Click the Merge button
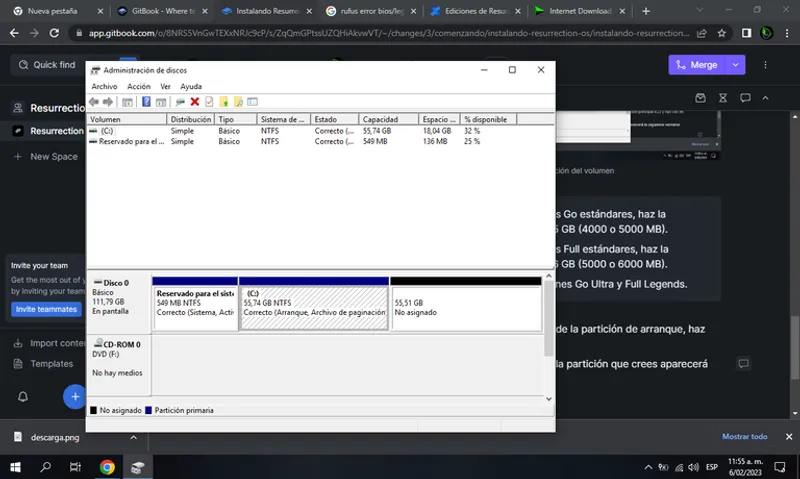 tap(696, 64)
